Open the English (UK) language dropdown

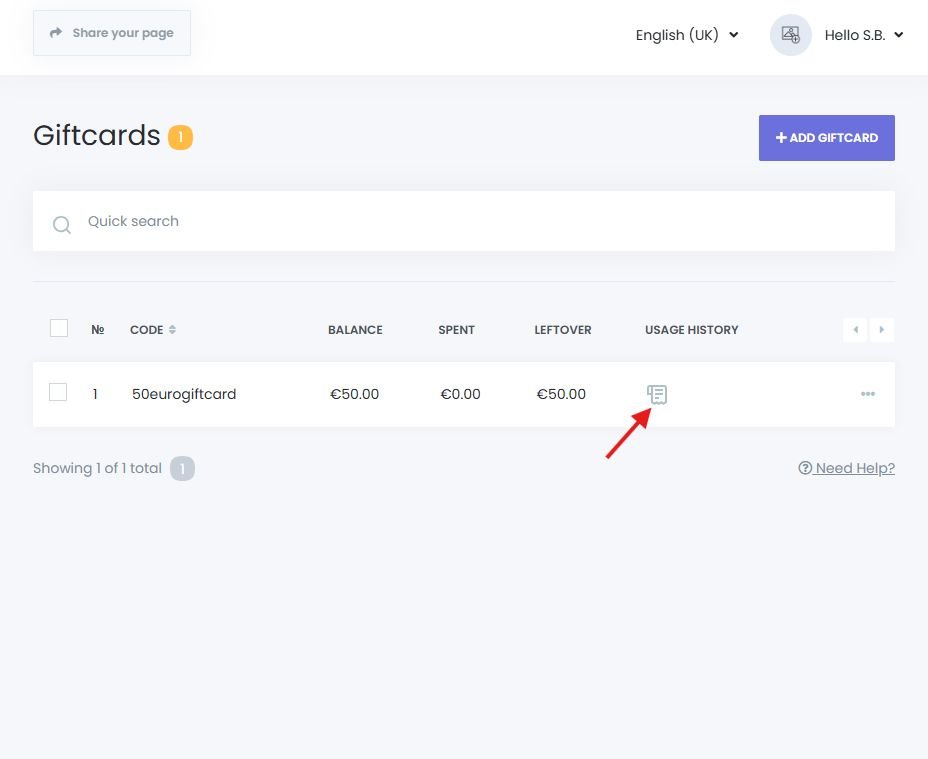coord(687,35)
